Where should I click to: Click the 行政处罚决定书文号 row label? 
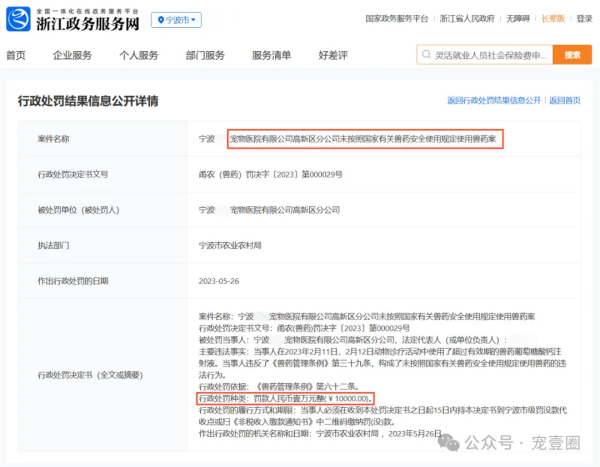[73, 175]
